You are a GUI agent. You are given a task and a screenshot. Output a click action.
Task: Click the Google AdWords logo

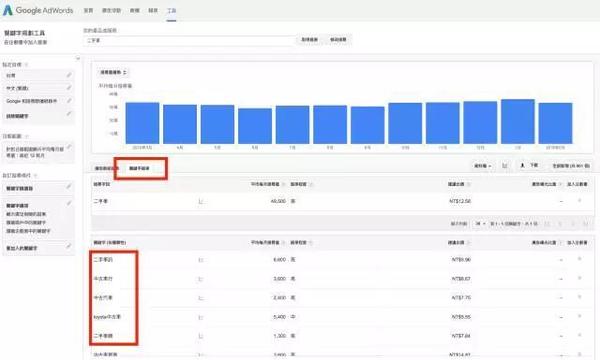[38, 10]
